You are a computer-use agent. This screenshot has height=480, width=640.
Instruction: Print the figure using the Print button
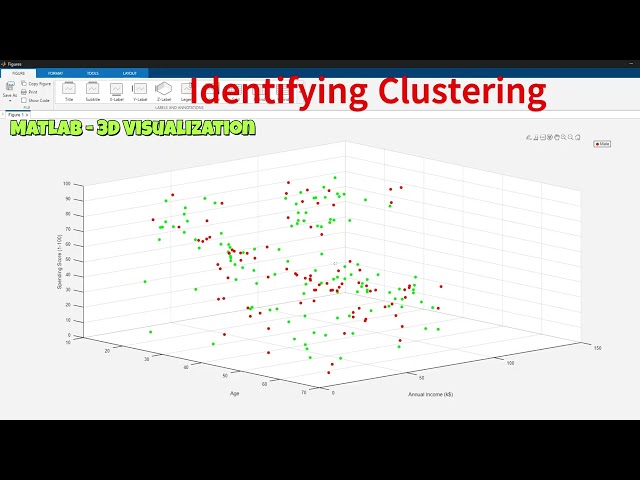click(29, 92)
